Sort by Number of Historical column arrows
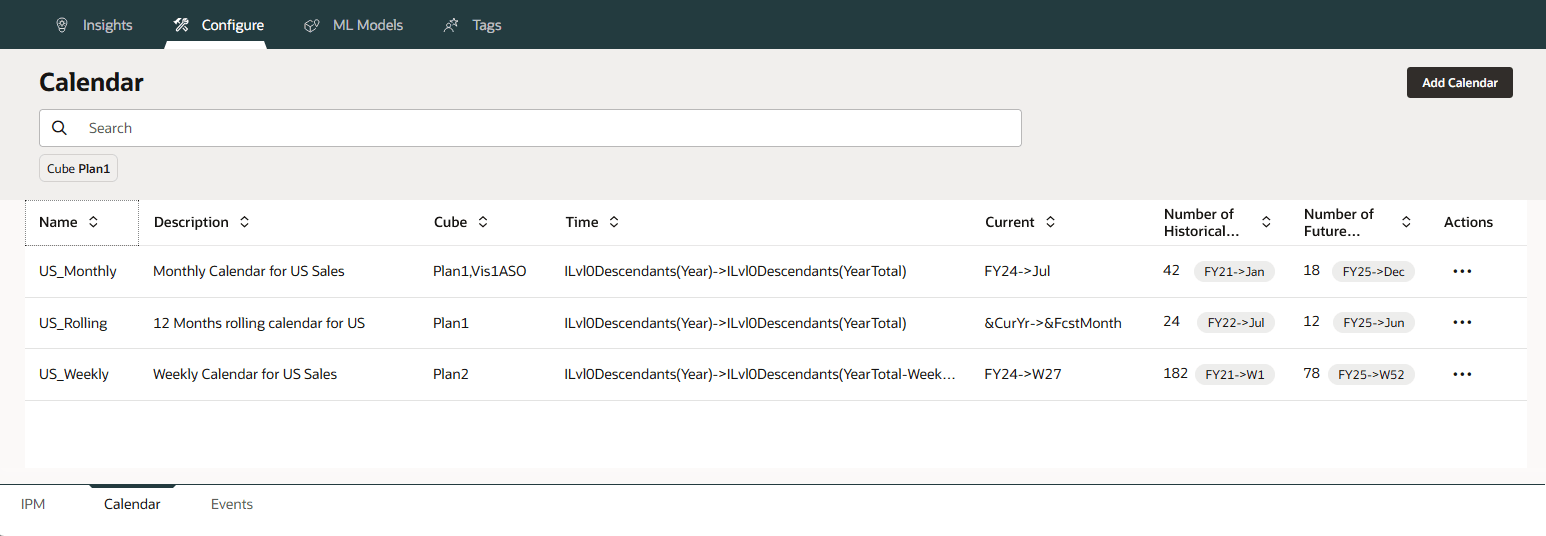1546x536 pixels. (1266, 222)
